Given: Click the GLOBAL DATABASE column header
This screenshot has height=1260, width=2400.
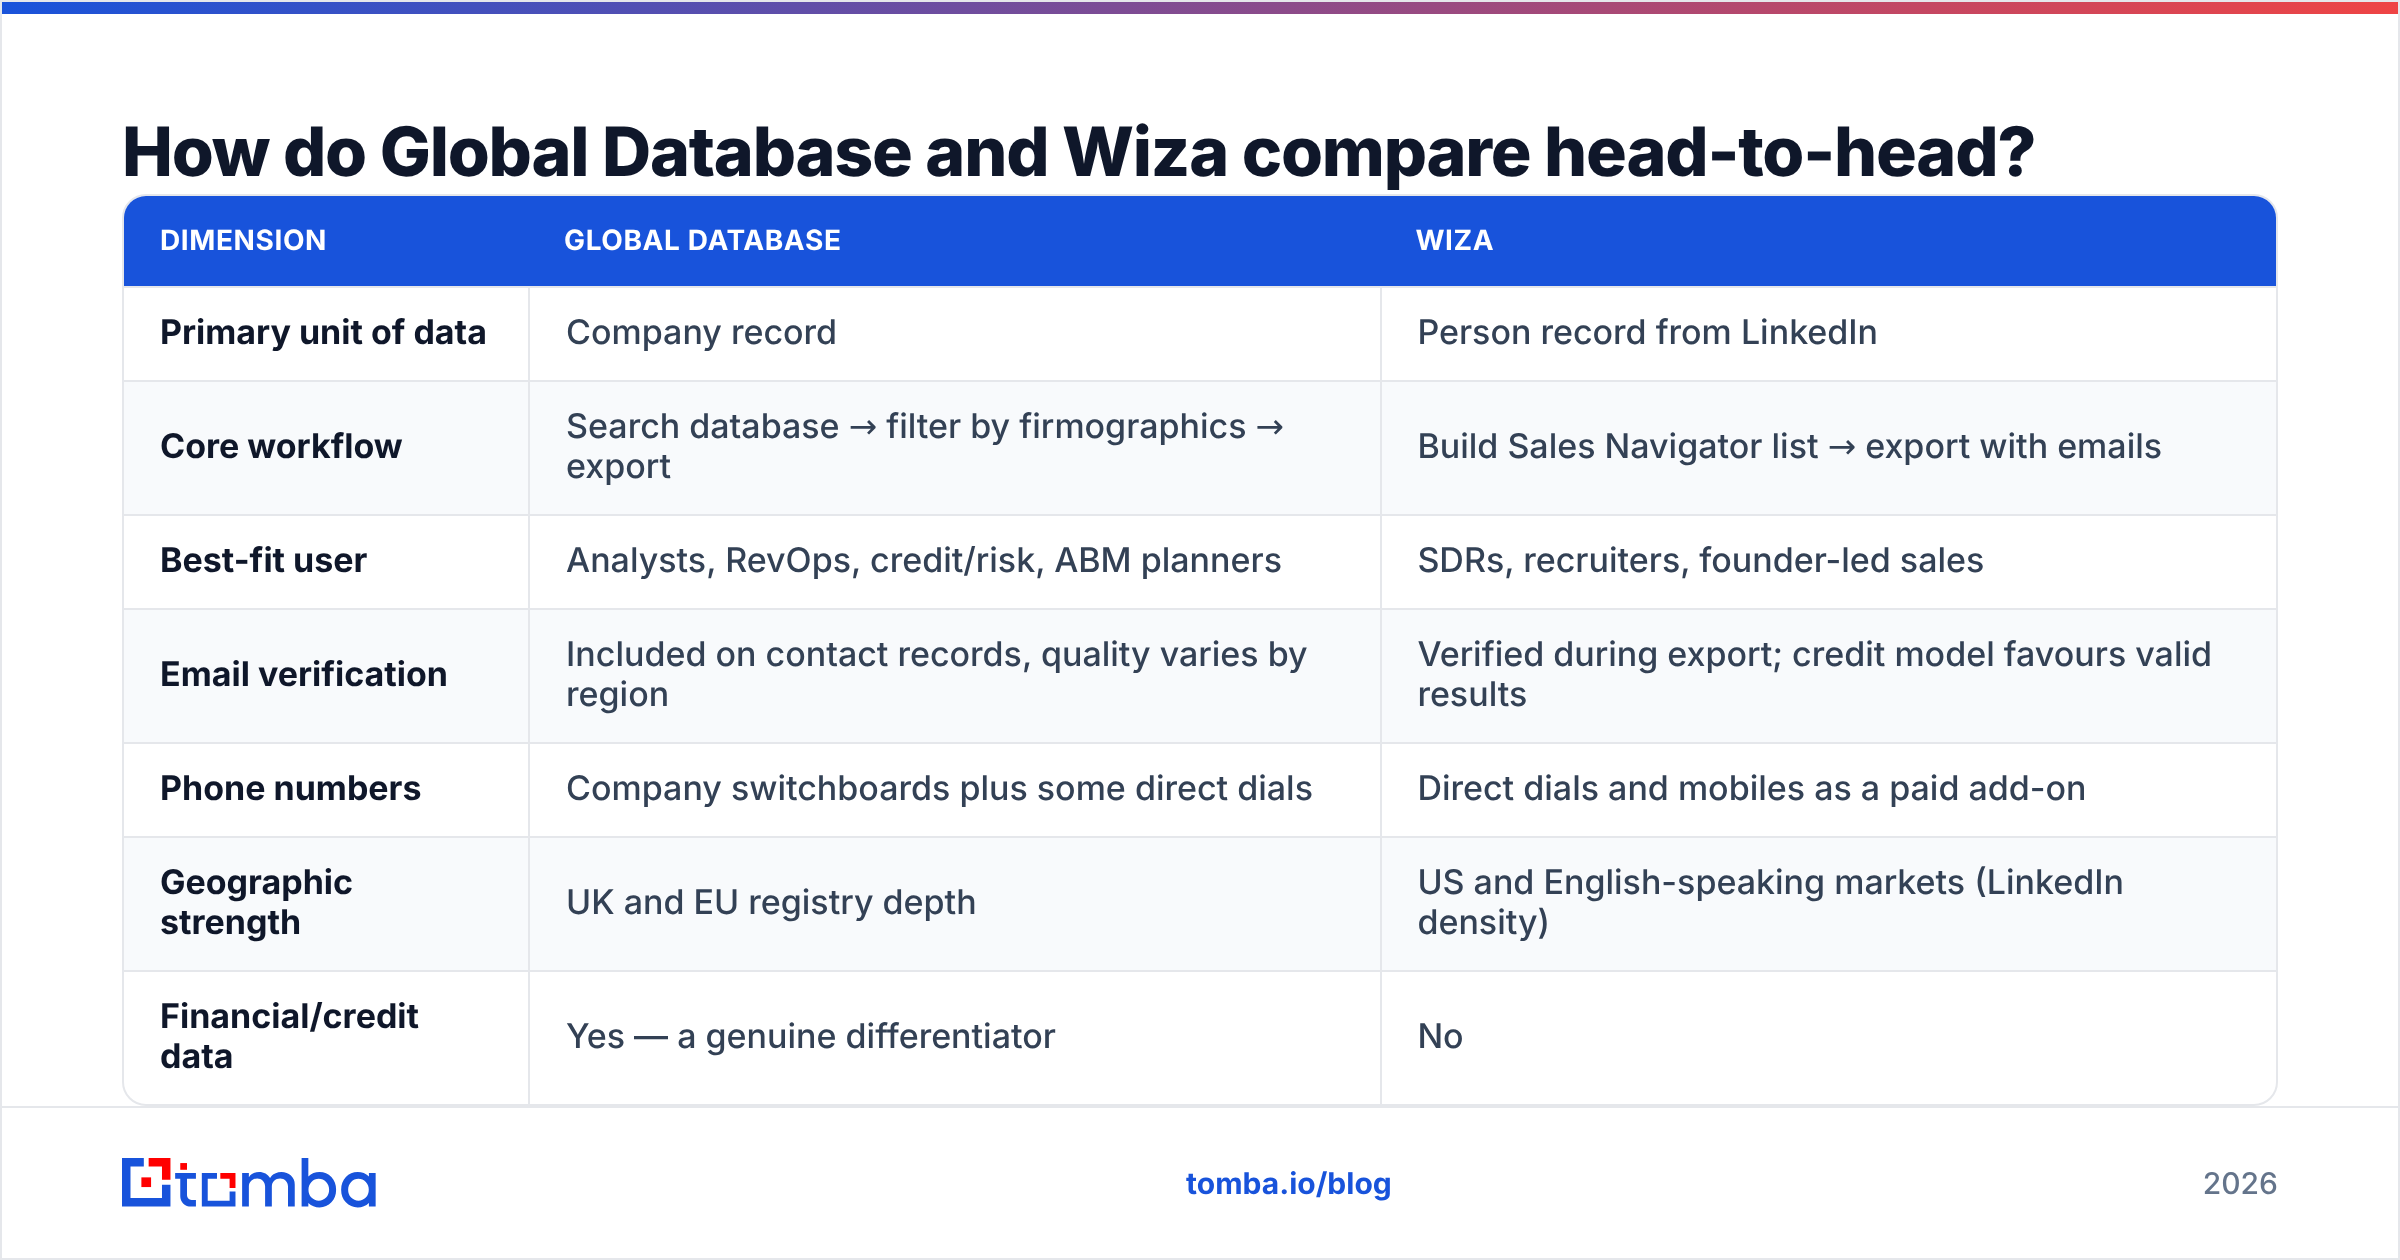Looking at the screenshot, I should click(702, 240).
